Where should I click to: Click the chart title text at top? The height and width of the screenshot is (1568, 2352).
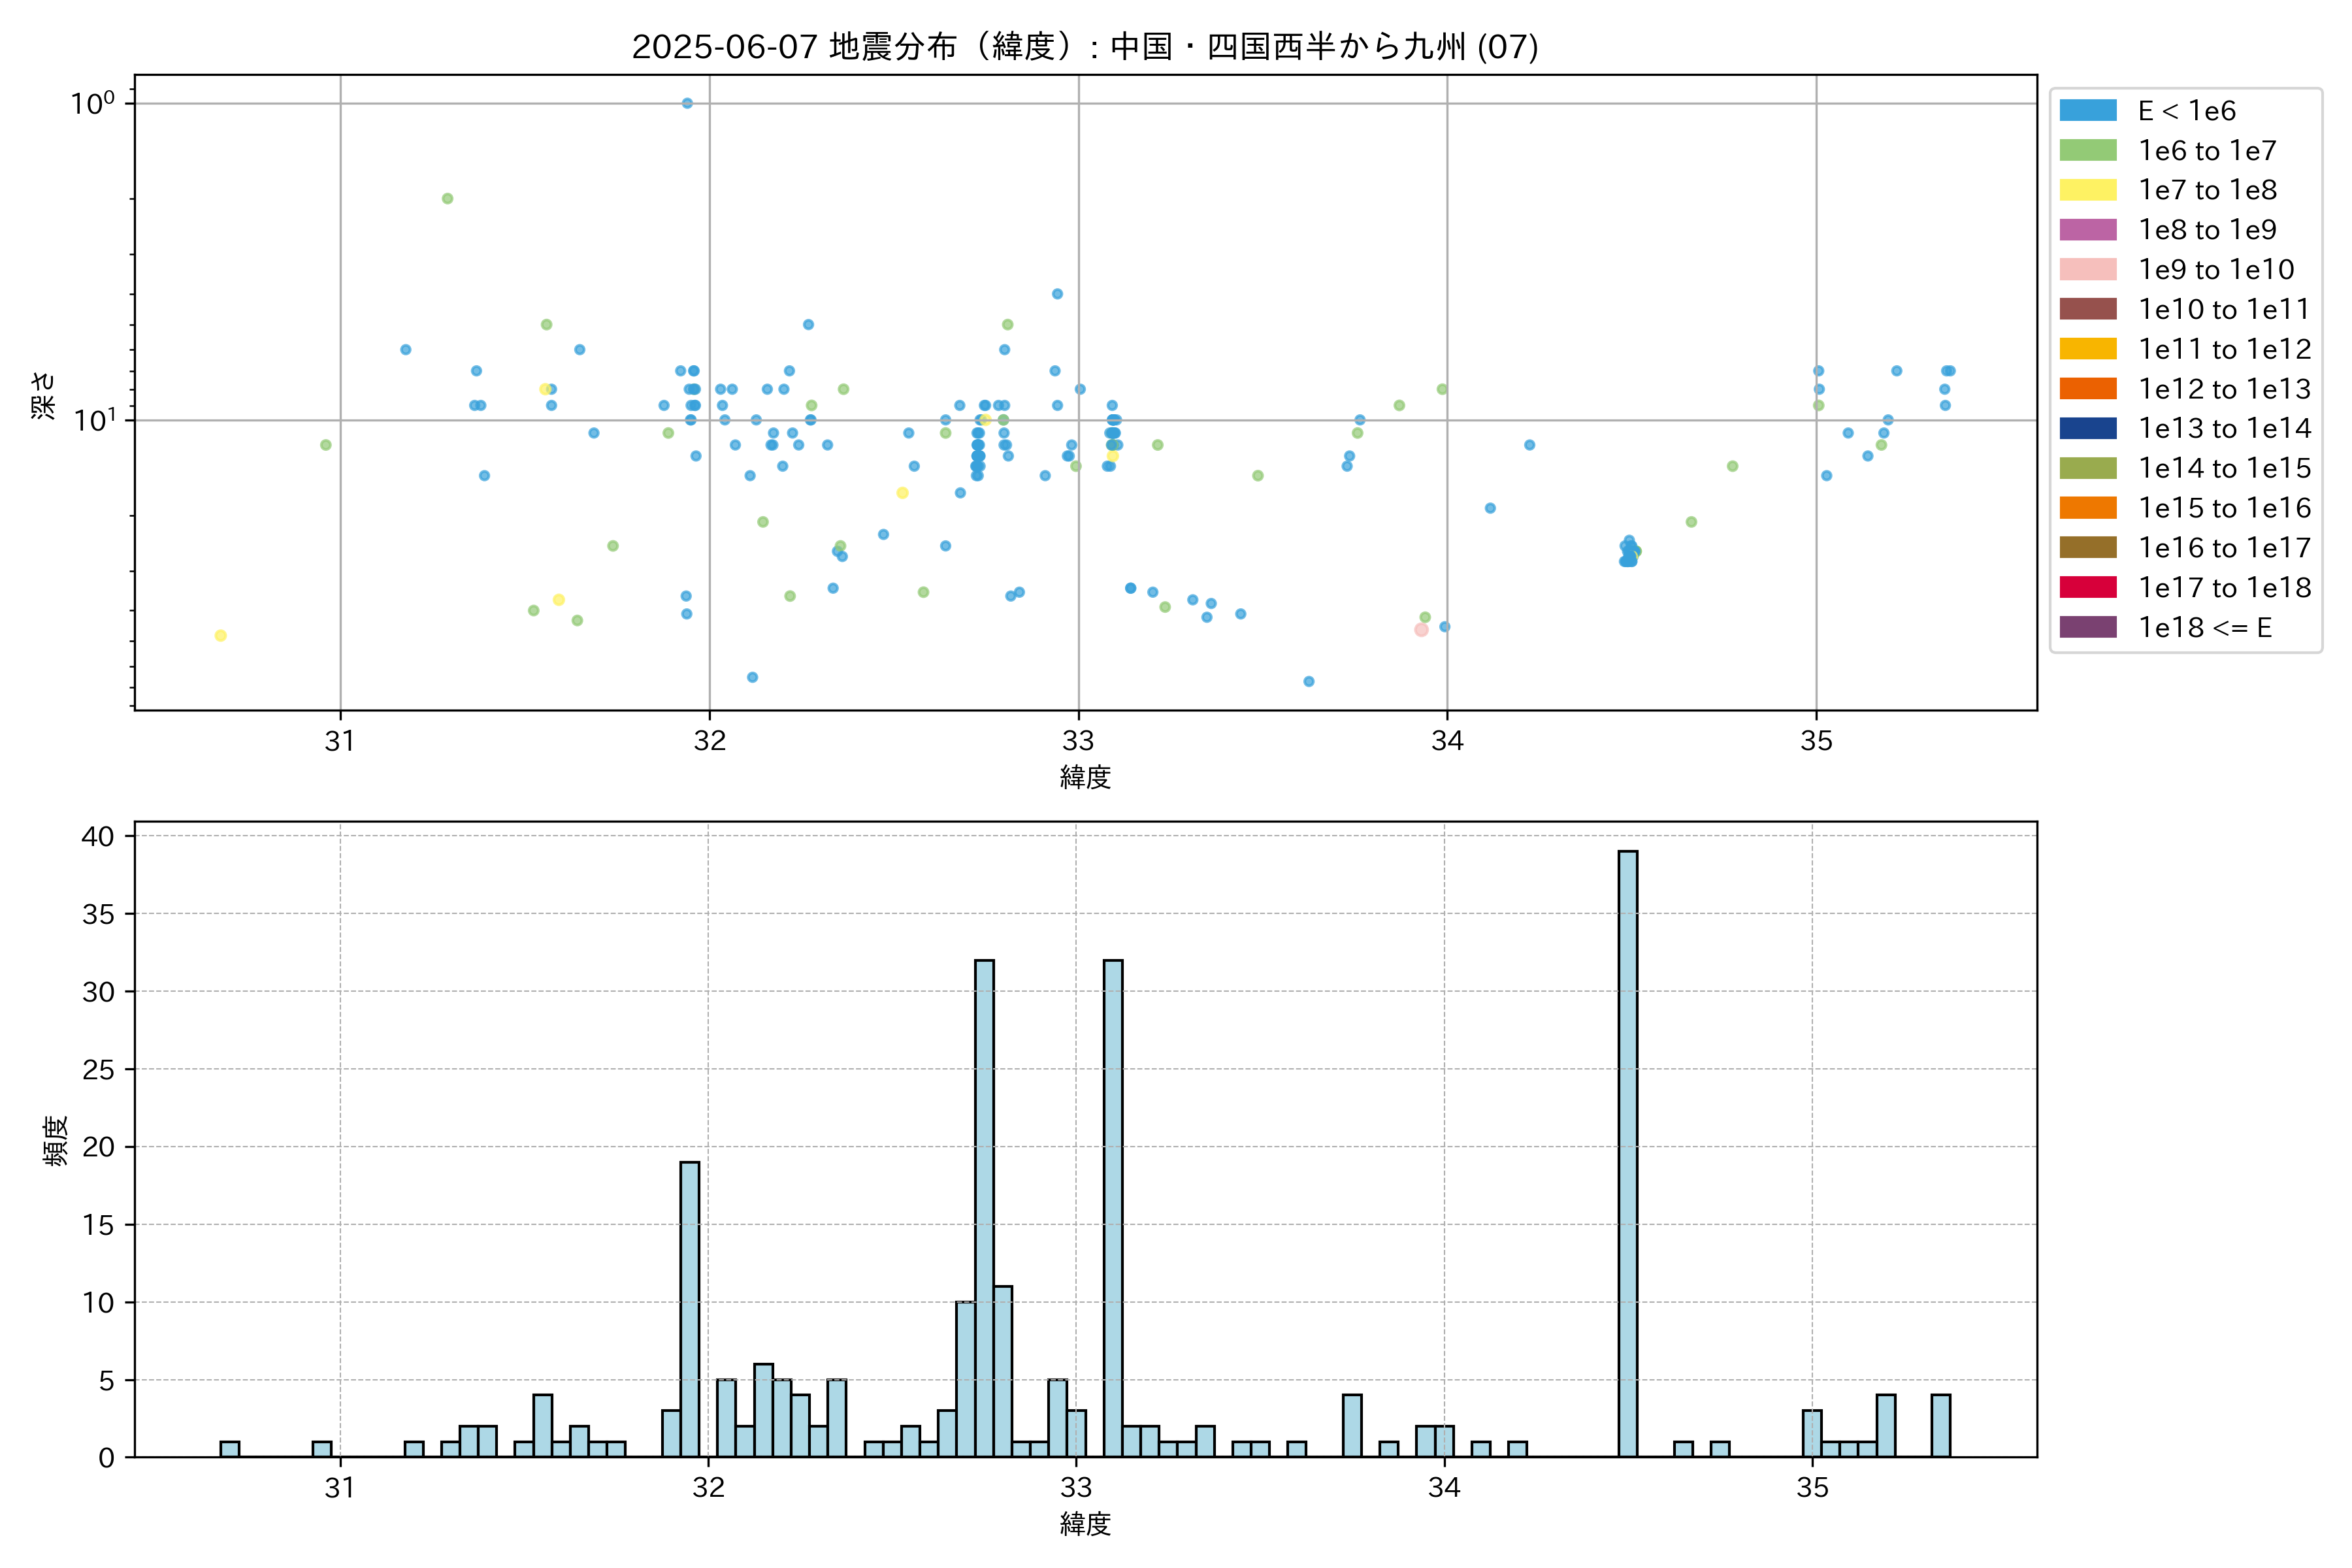(1084, 46)
